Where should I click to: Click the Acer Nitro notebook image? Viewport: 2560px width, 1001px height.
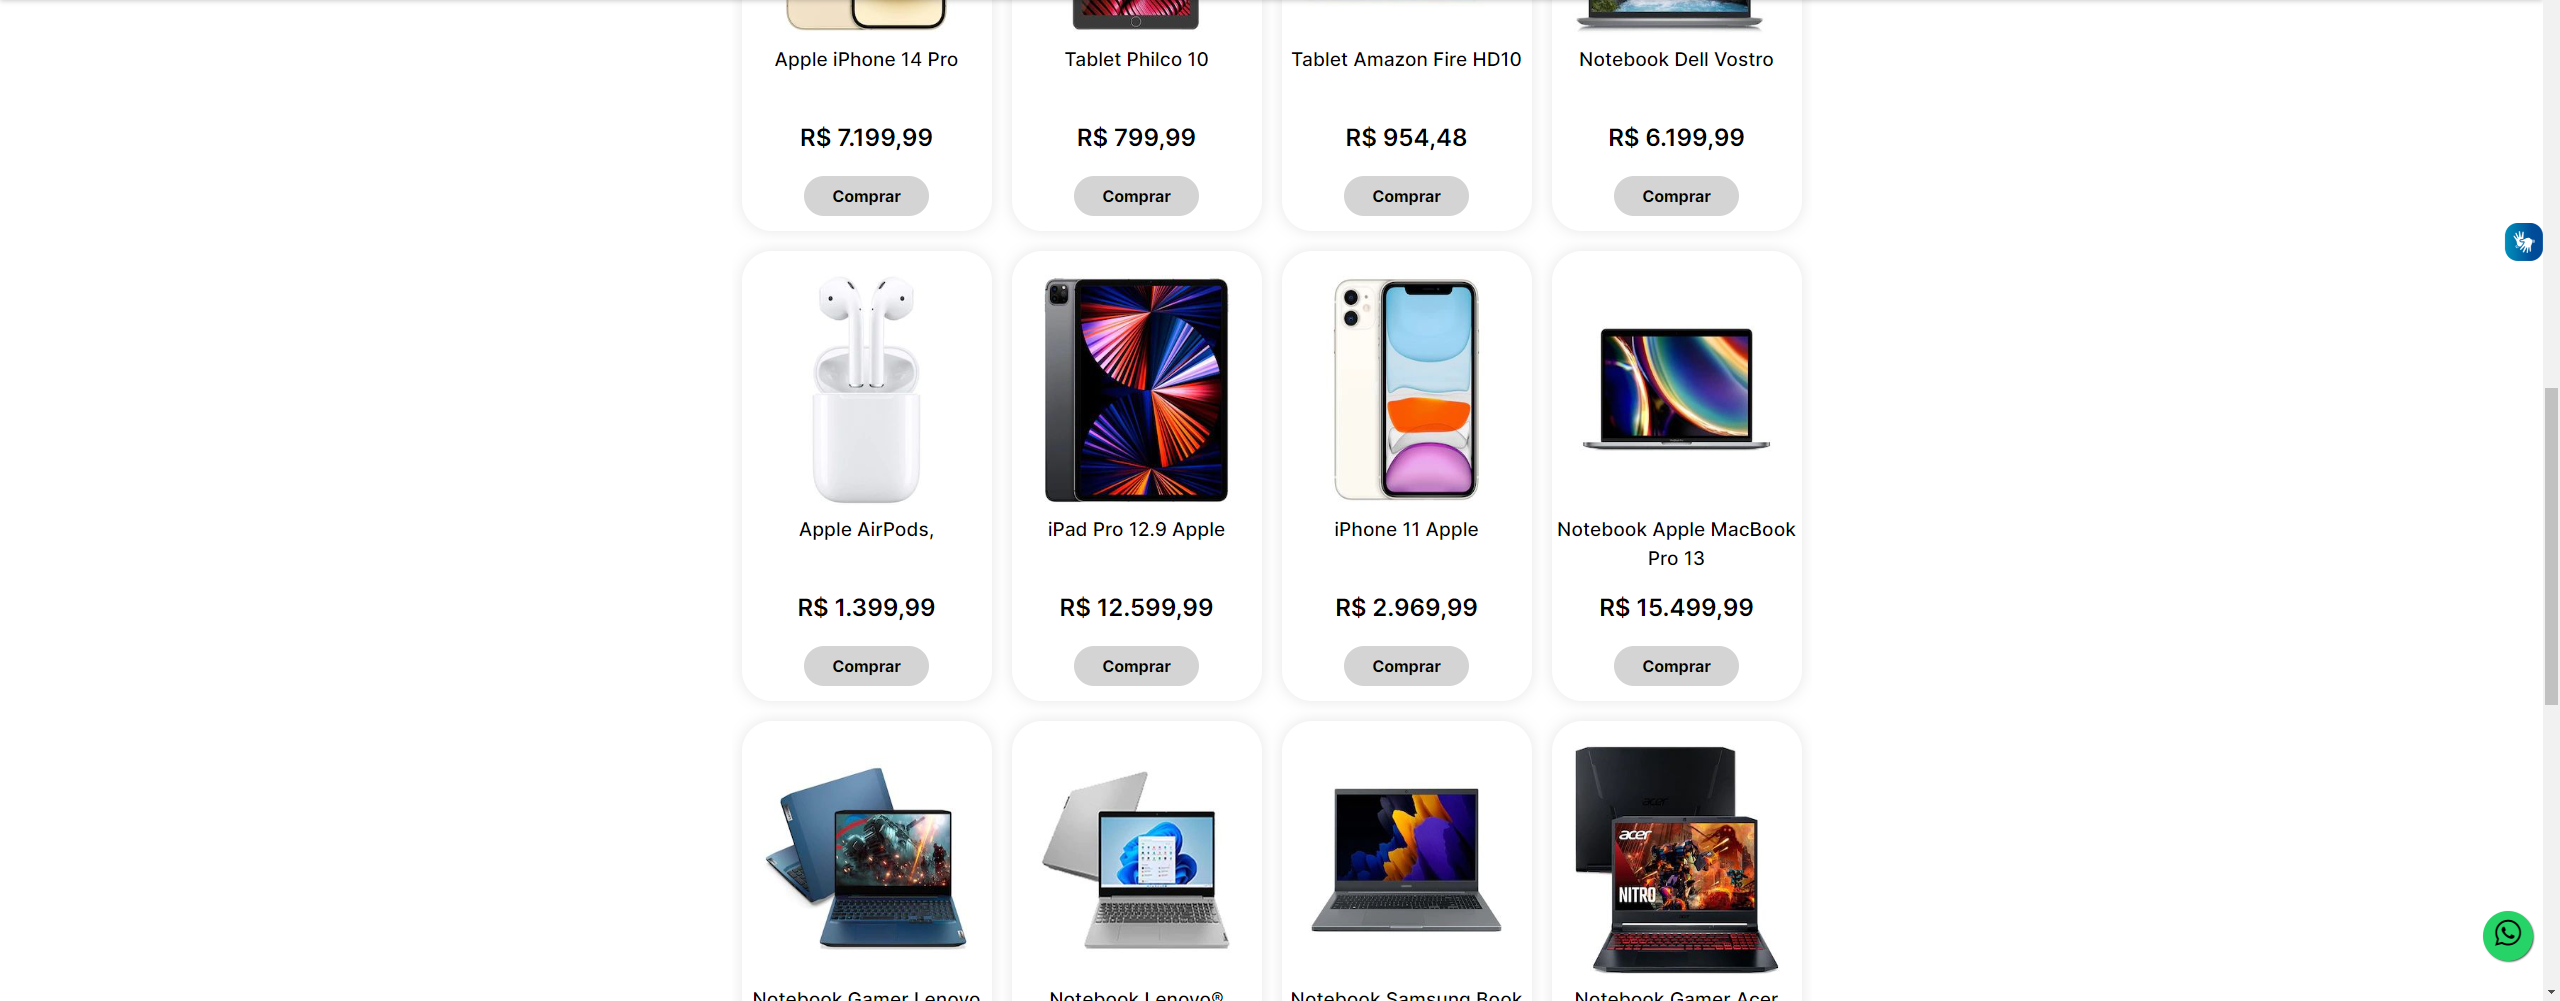(x=1676, y=859)
